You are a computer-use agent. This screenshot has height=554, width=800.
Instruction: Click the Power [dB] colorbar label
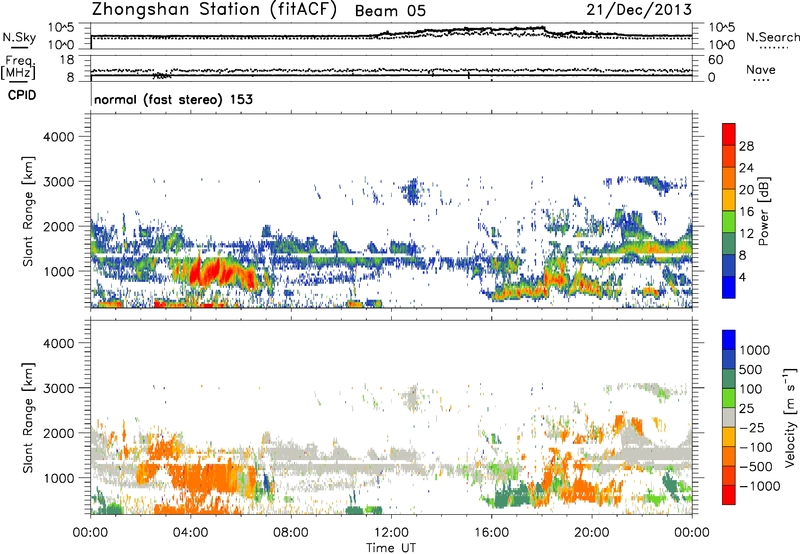click(x=764, y=211)
